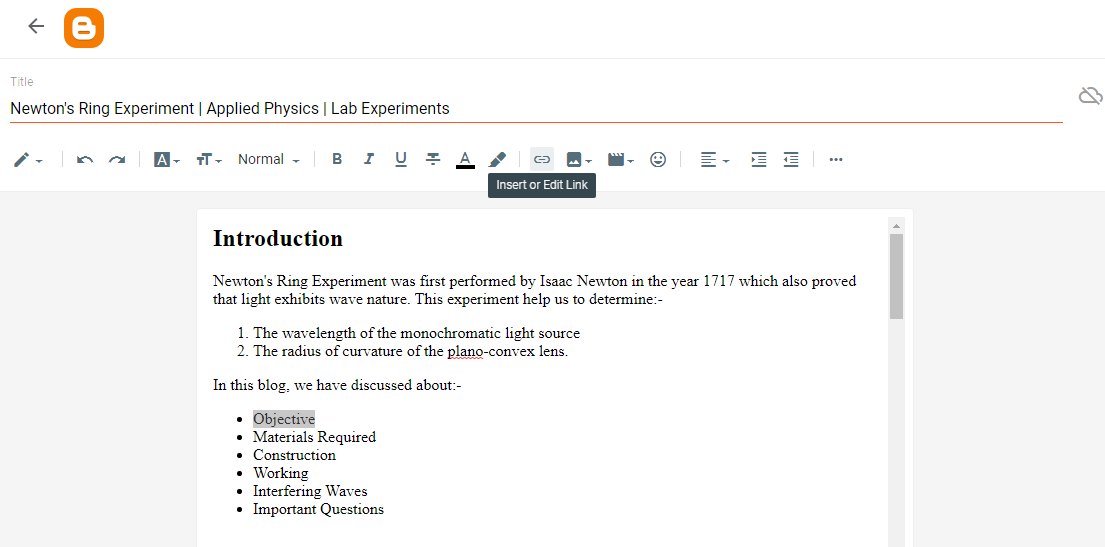Click the Insert or Edit Link icon
Viewport: 1105px width, 547px height.
point(542,159)
